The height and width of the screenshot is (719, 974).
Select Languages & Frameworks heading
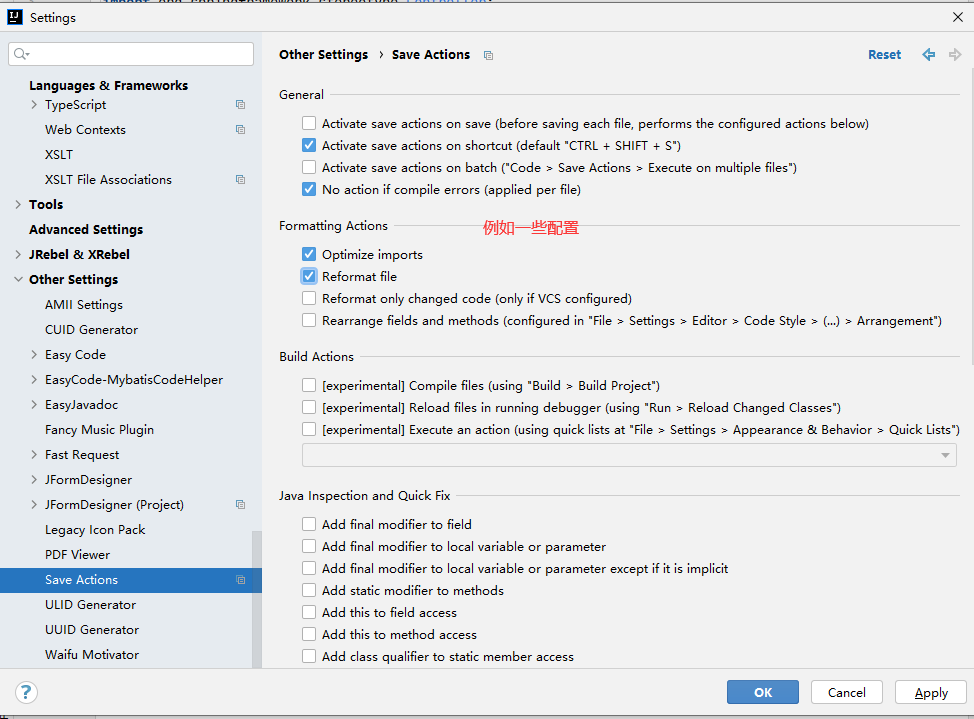point(108,85)
